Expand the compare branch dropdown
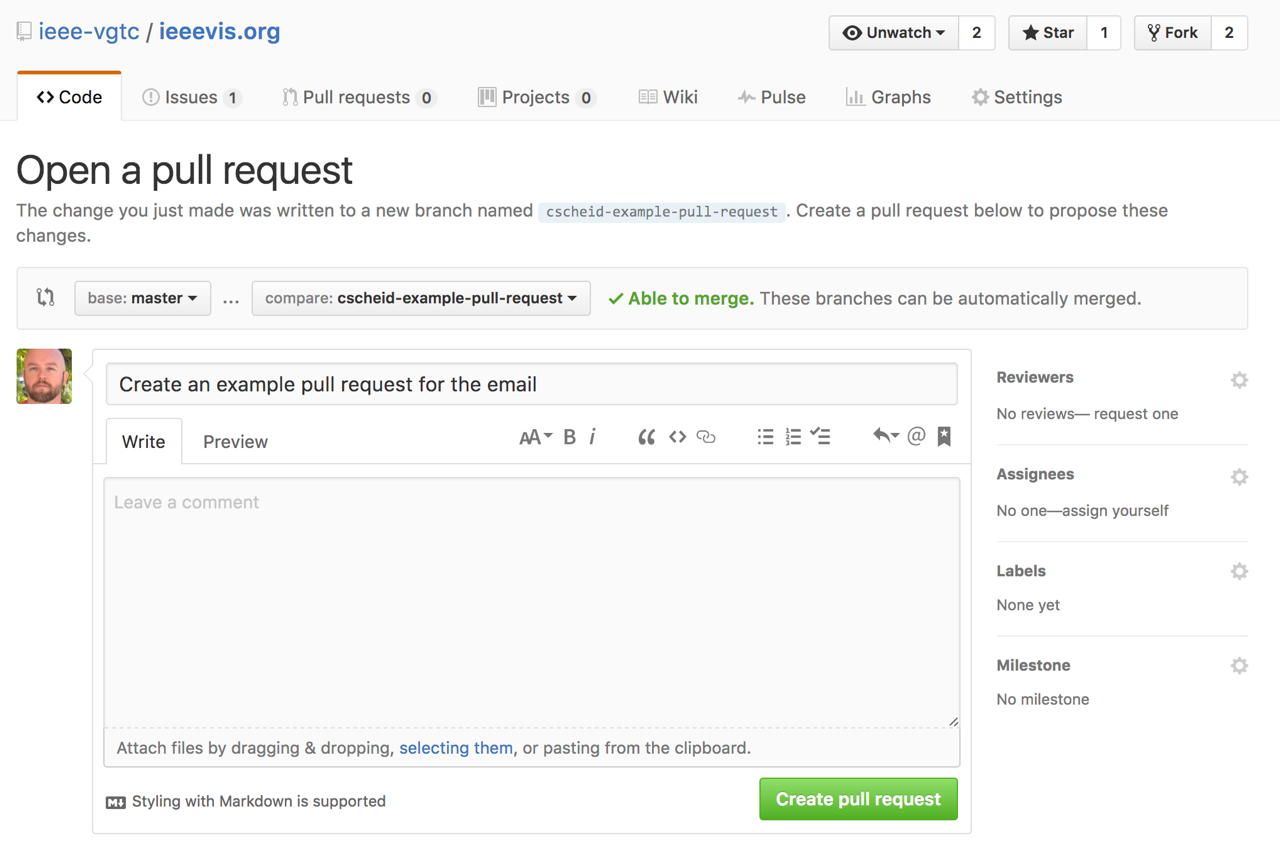1280x852 pixels. click(421, 298)
